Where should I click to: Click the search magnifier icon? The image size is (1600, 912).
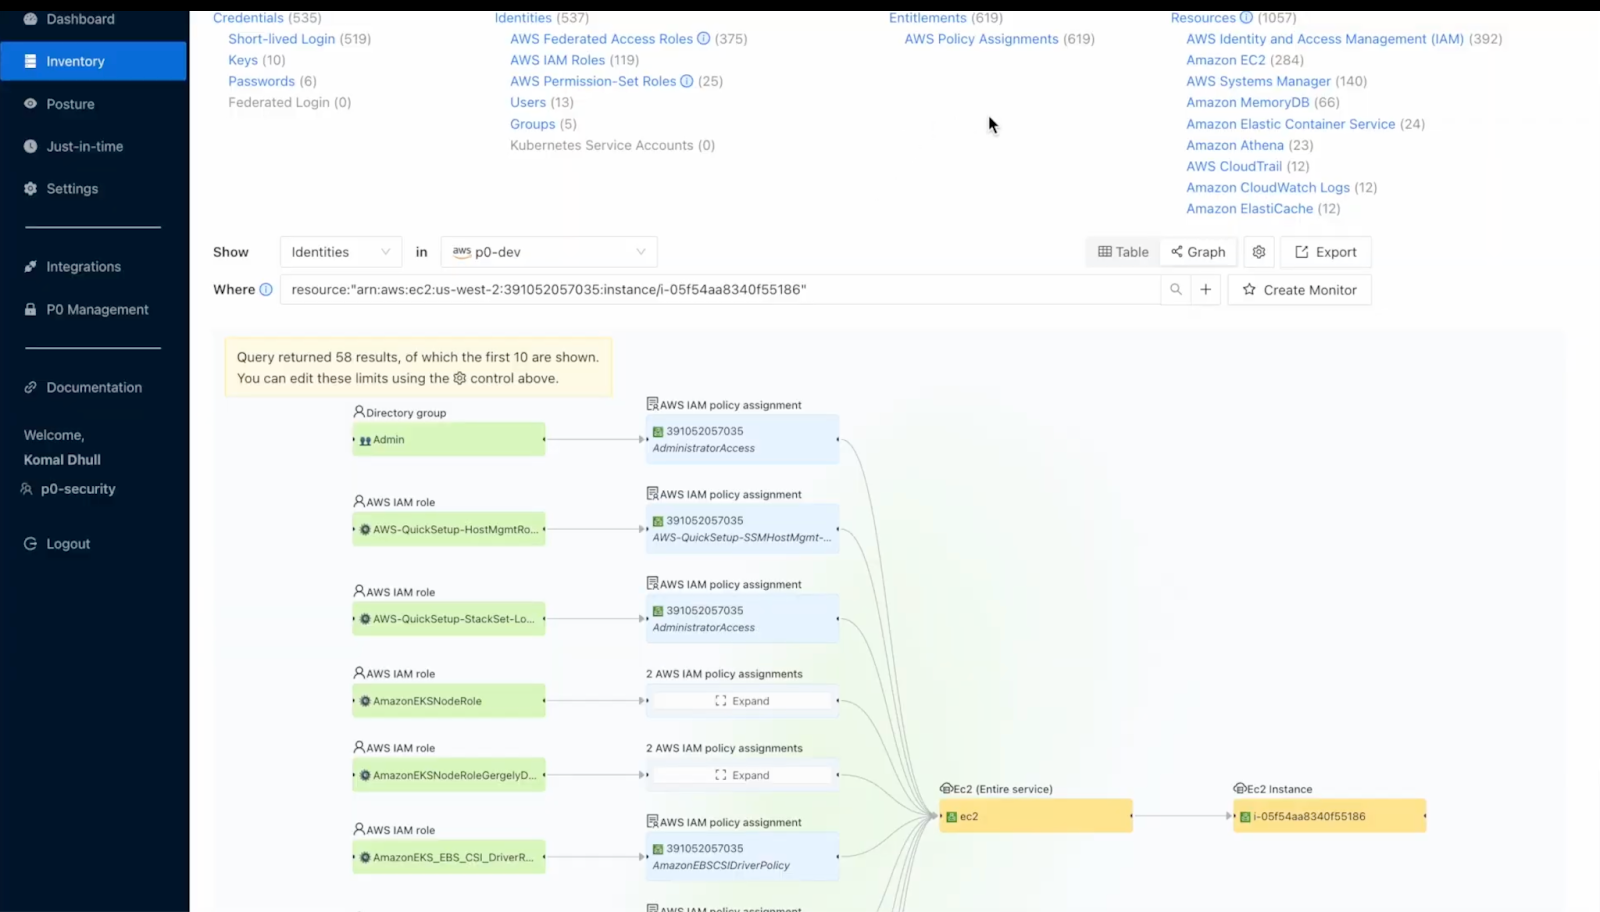point(1176,290)
